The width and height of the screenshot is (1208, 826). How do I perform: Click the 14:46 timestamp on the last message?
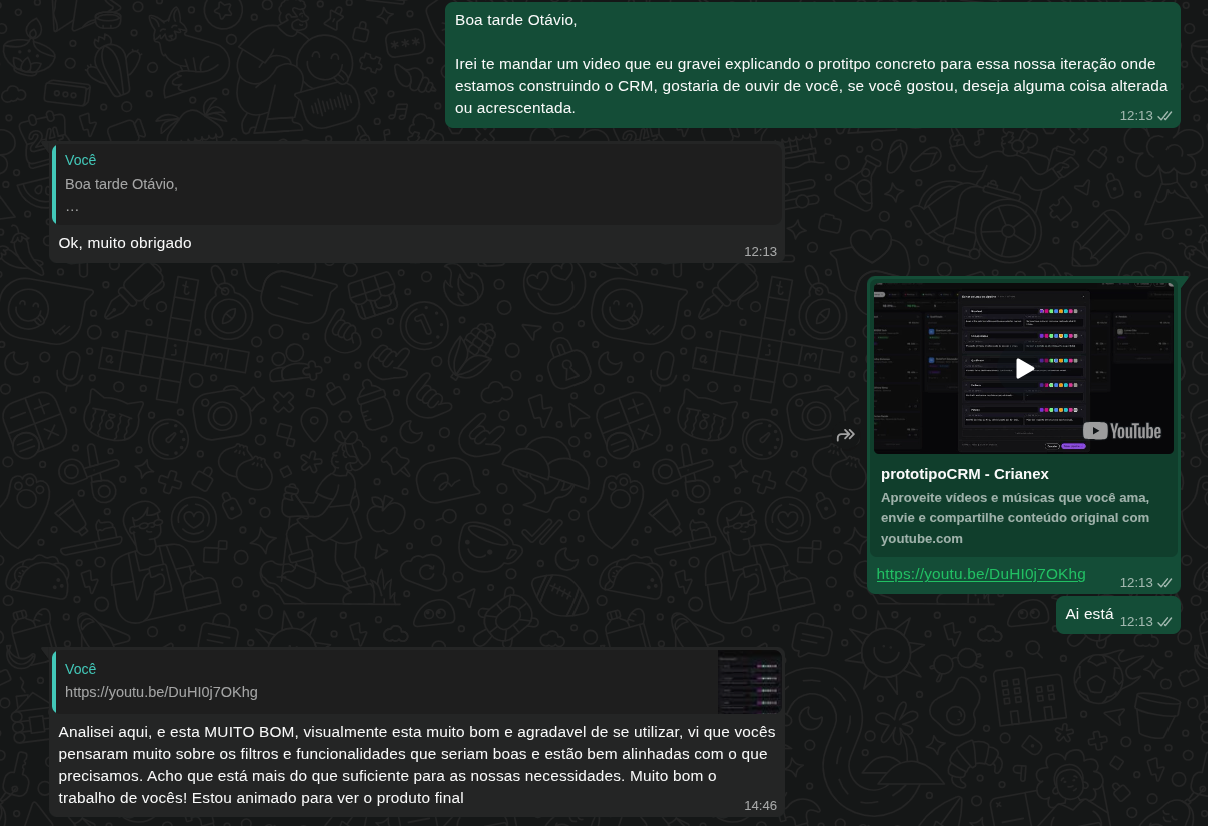(x=760, y=806)
